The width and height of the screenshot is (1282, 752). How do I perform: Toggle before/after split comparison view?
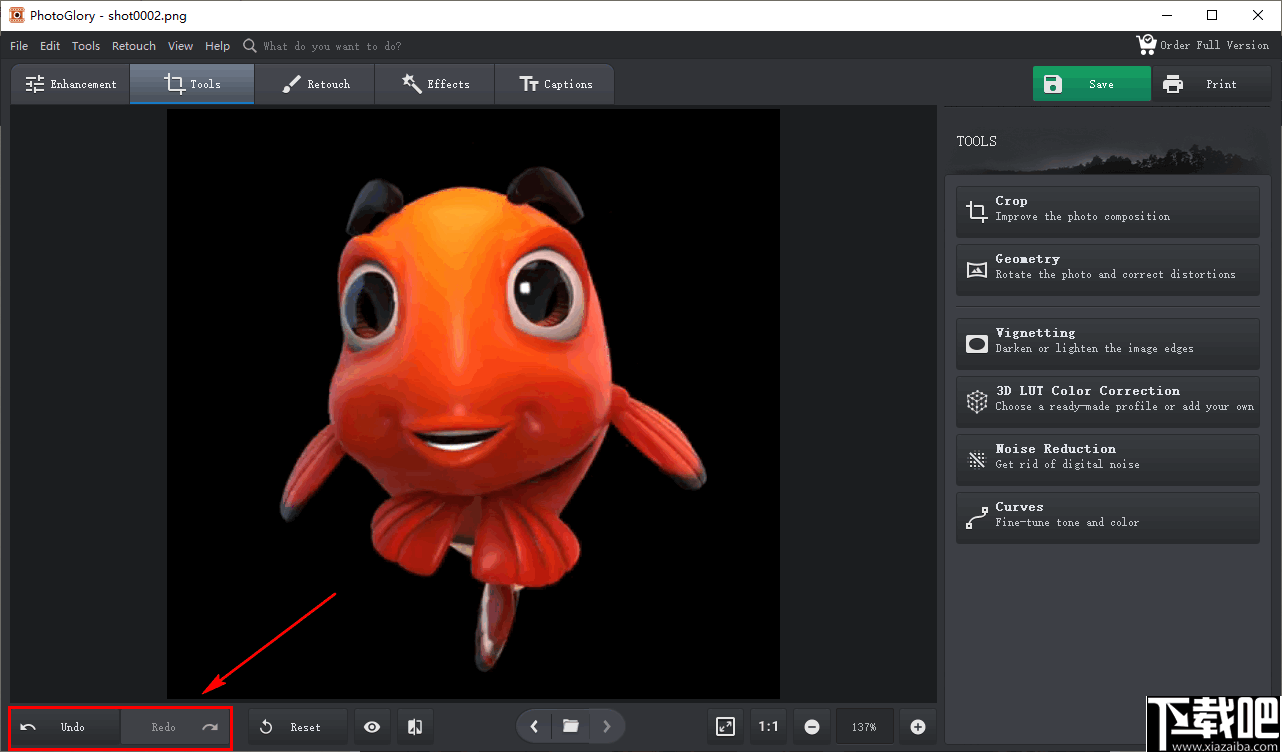[415, 727]
